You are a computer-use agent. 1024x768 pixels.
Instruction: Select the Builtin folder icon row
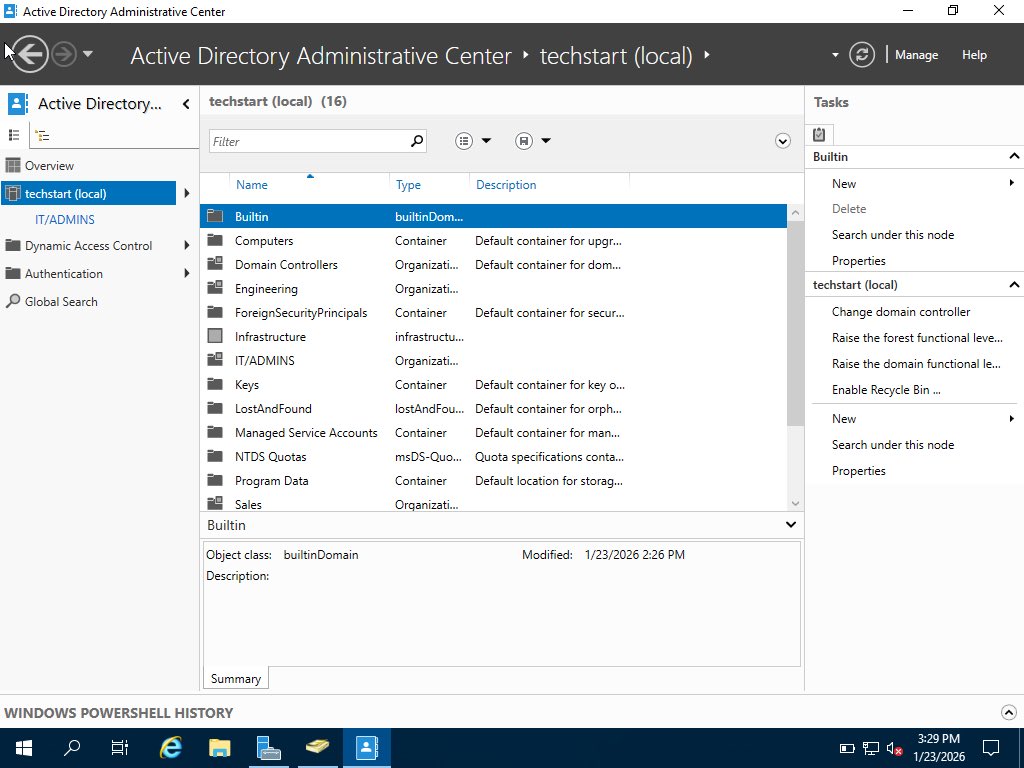click(215, 216)
